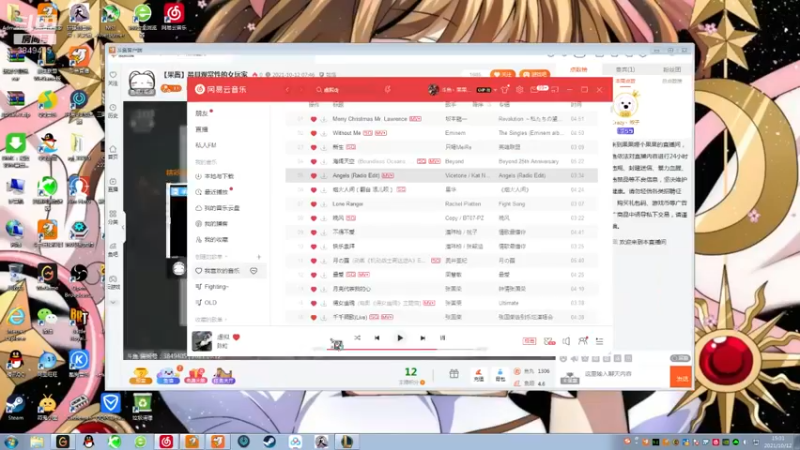
Task: Download the song Lone Ranger
Action: click(323, 204)
